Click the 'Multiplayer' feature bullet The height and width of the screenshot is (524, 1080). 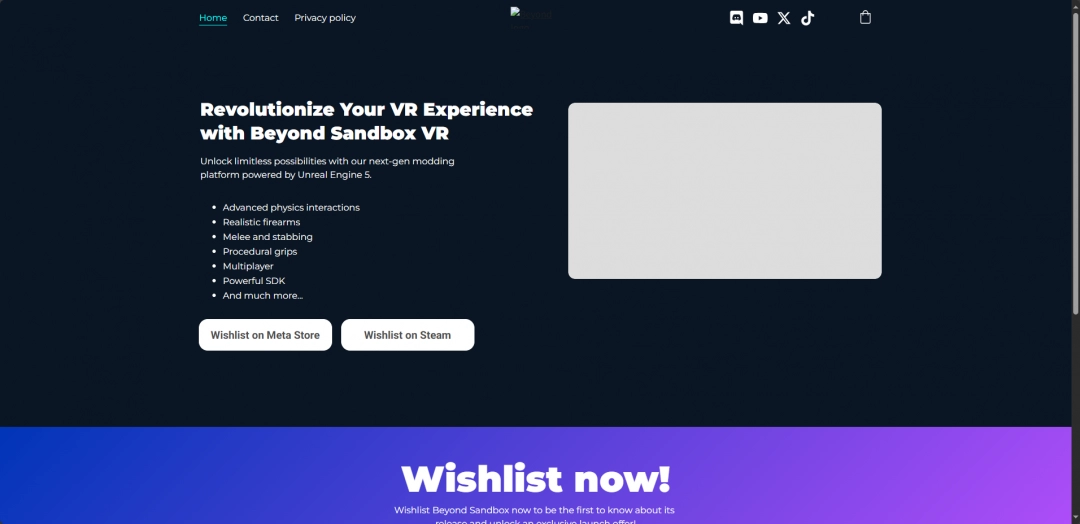[248, 266]
